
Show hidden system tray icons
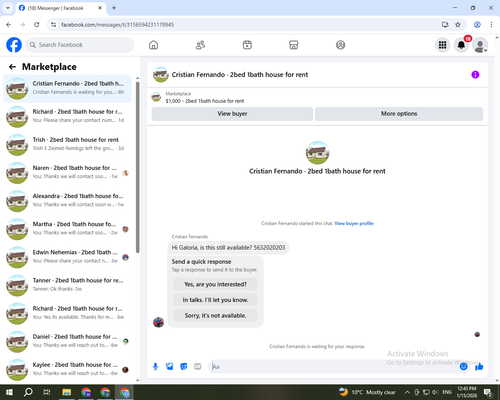407,392
